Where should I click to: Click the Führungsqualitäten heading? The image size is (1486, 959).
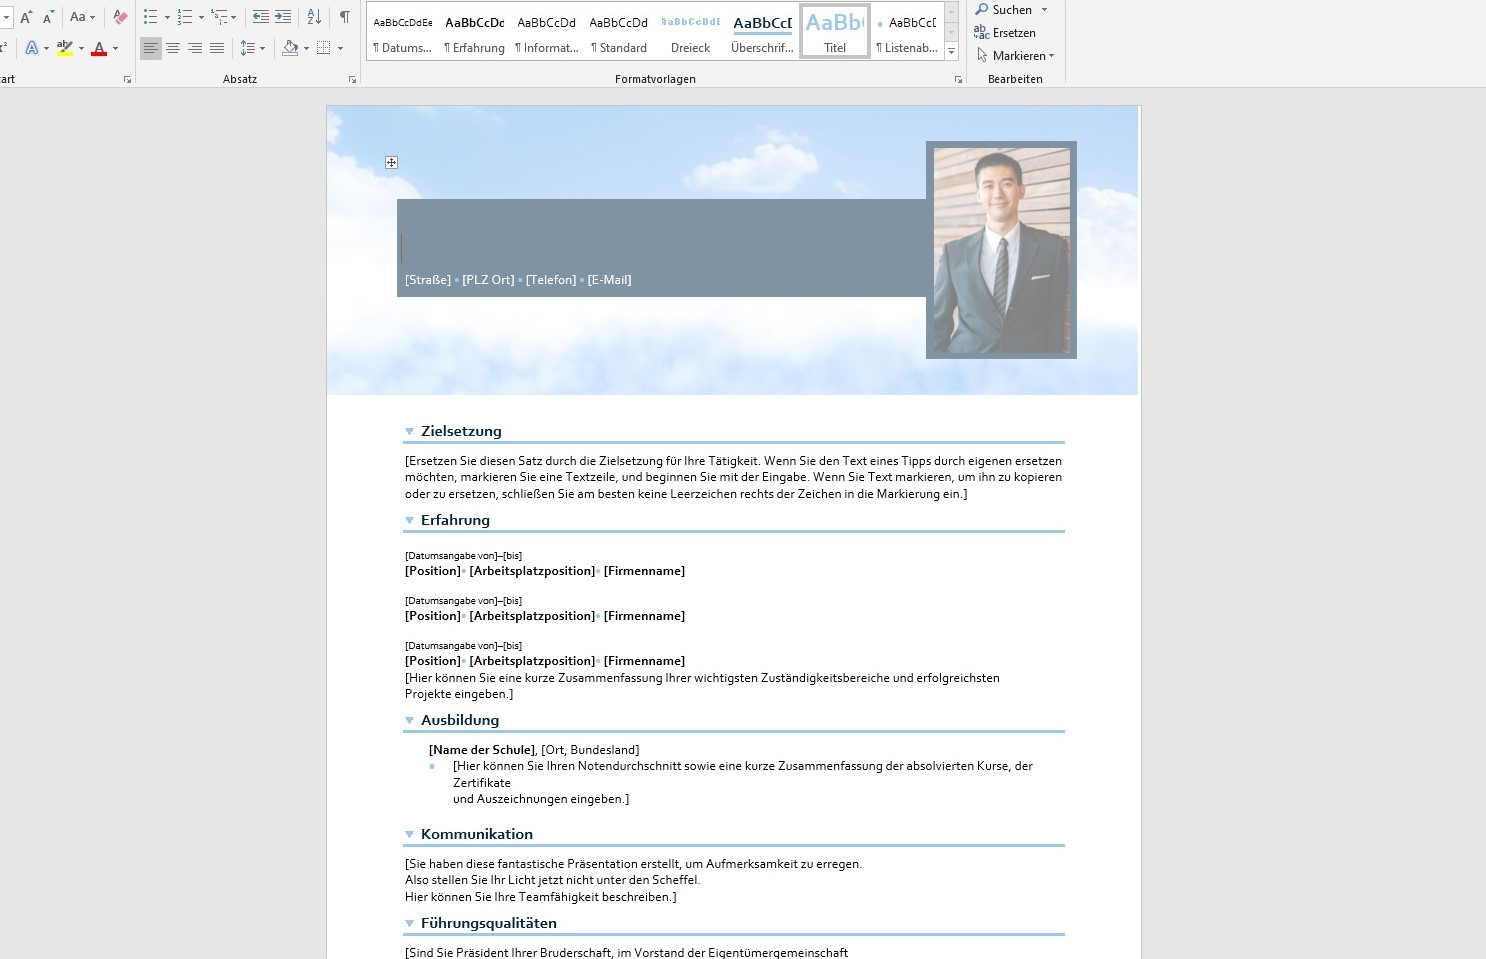pos(489,923)
